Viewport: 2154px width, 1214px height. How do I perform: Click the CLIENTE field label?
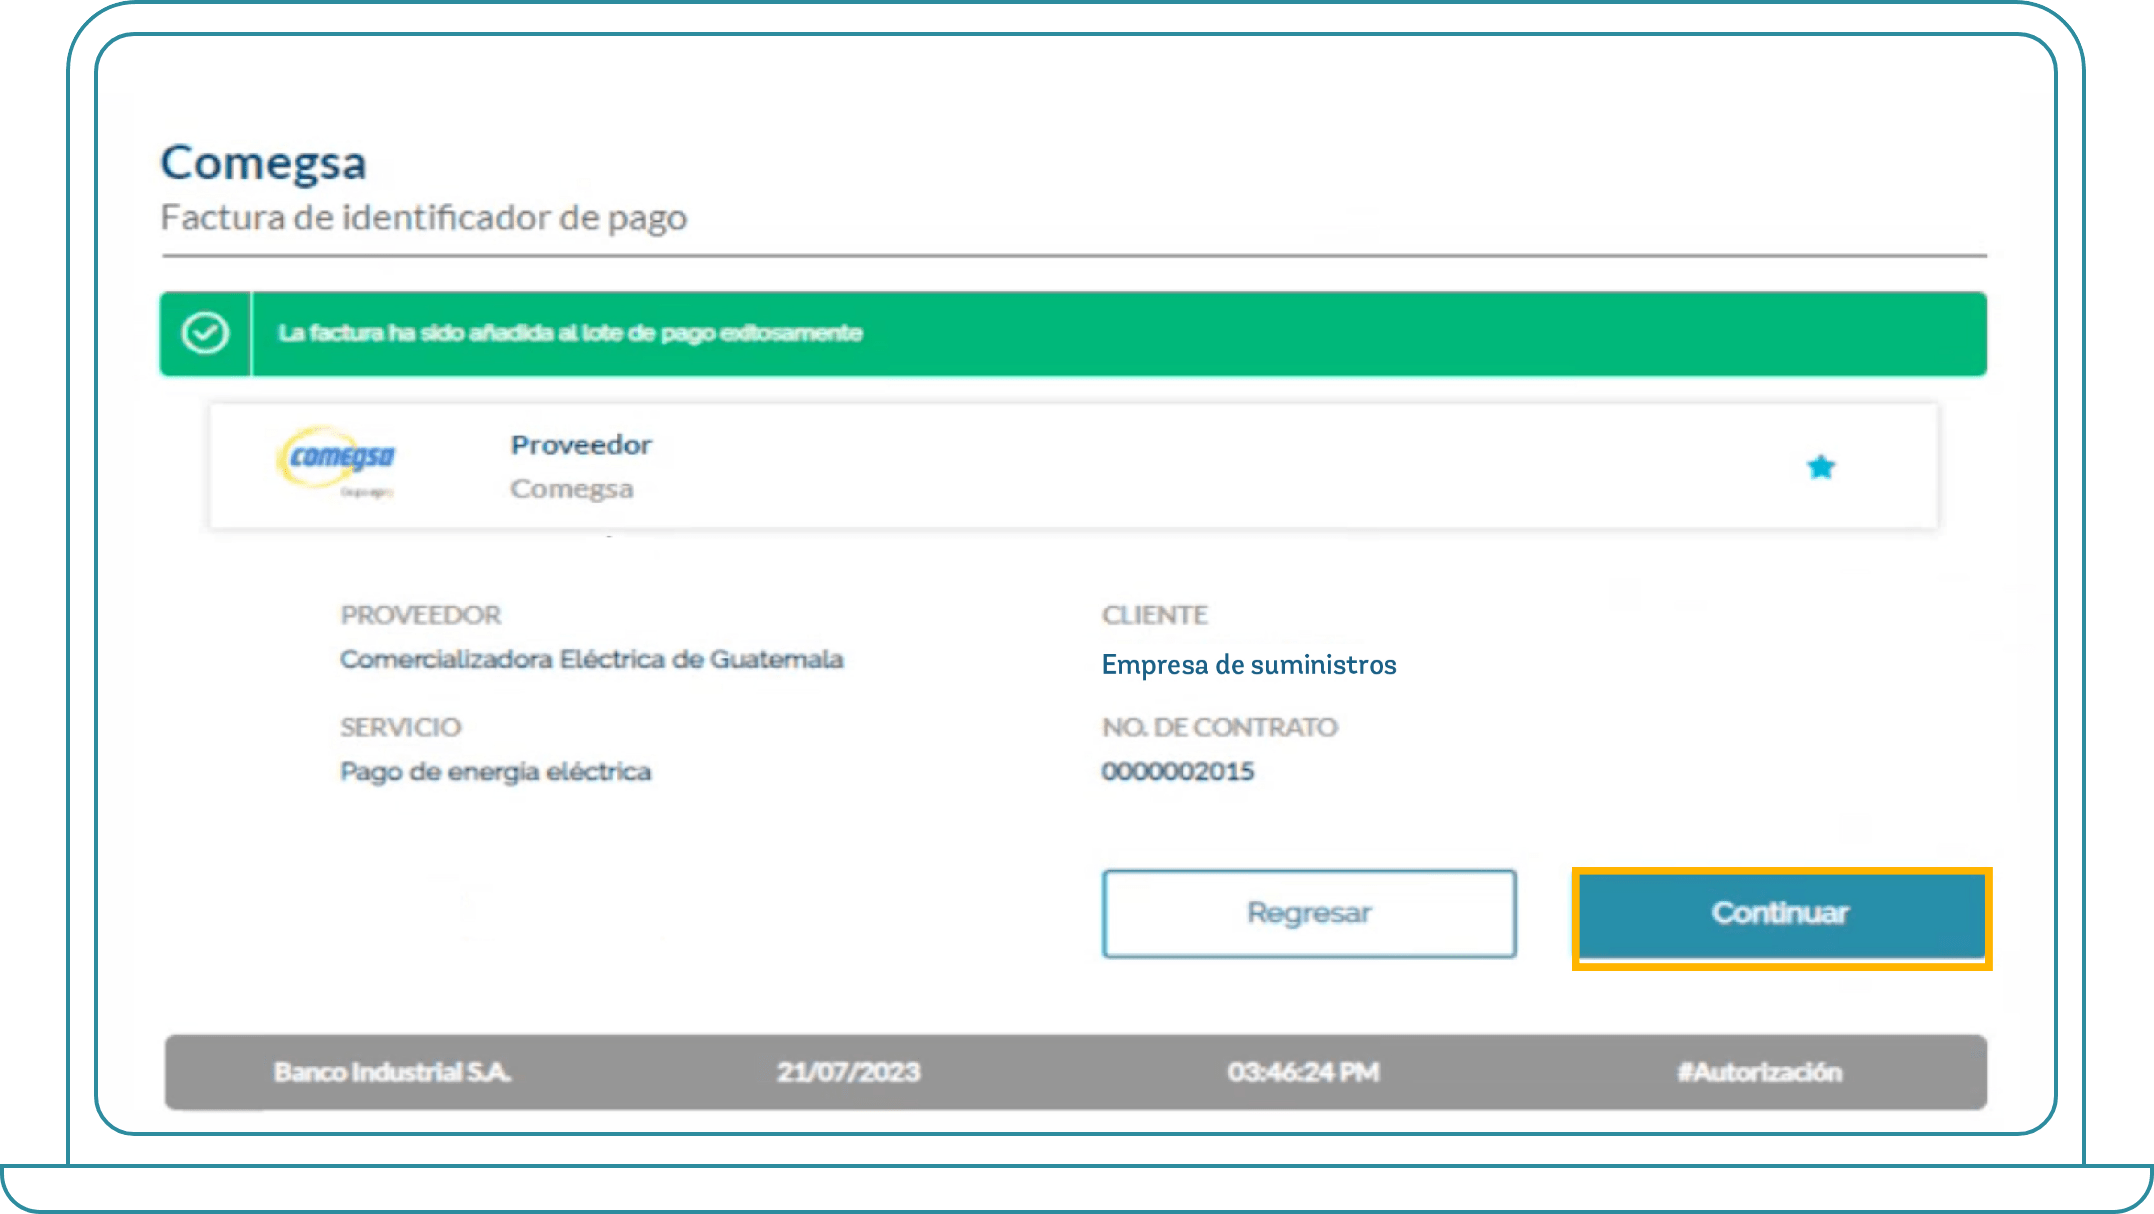point(1154,615)
